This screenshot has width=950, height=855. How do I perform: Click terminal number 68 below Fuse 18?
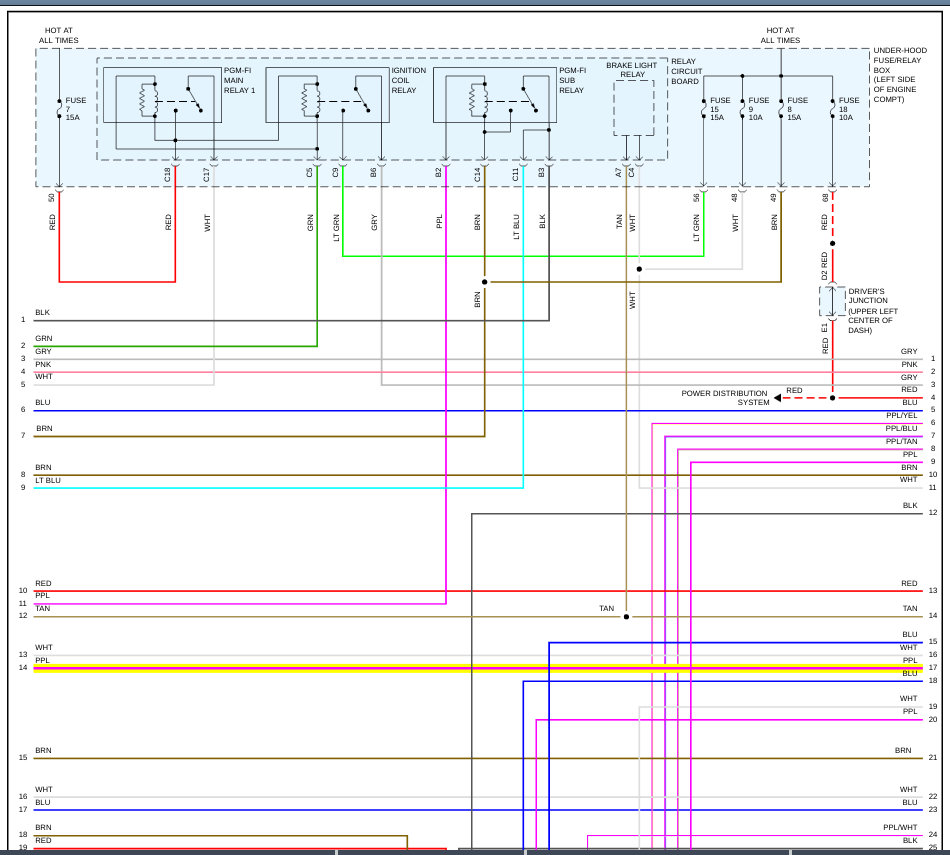825,198
